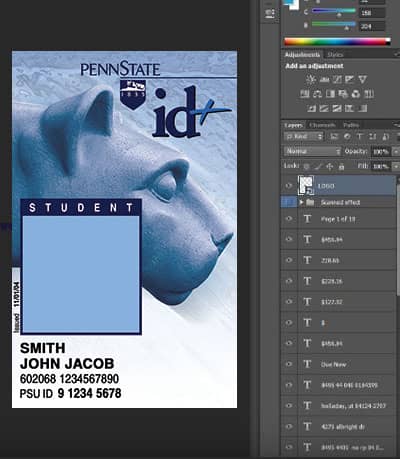Add a Hue/Saturation adjustment layer
The width and height of the screenshot is (400, 459).
pos(305,94)
